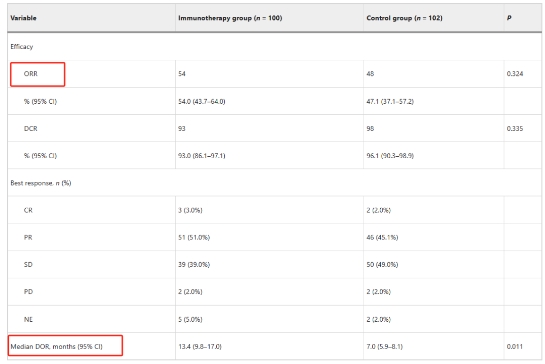
Task: Select the Efficacy section heading
Action: coord(22,47)
